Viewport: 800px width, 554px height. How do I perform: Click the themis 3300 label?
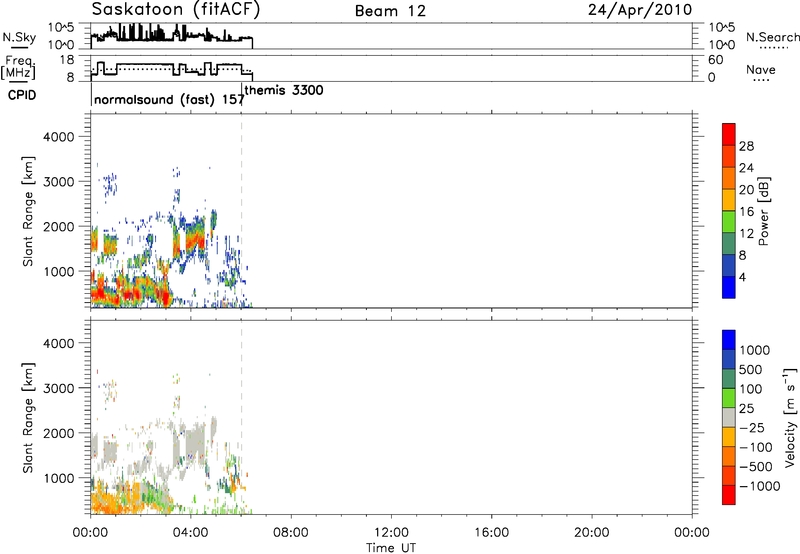coord(284,90)
